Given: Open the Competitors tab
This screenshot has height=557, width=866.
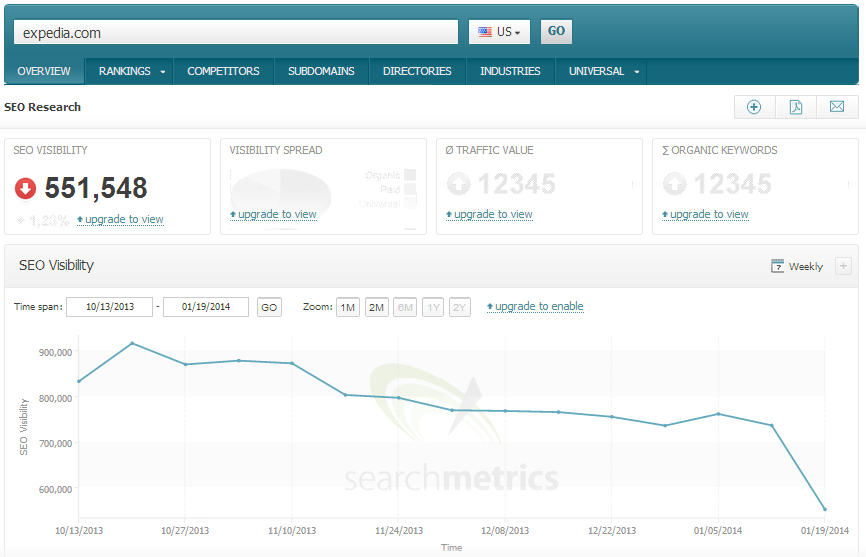Looking at the screenshot, I should click(223, 71).
